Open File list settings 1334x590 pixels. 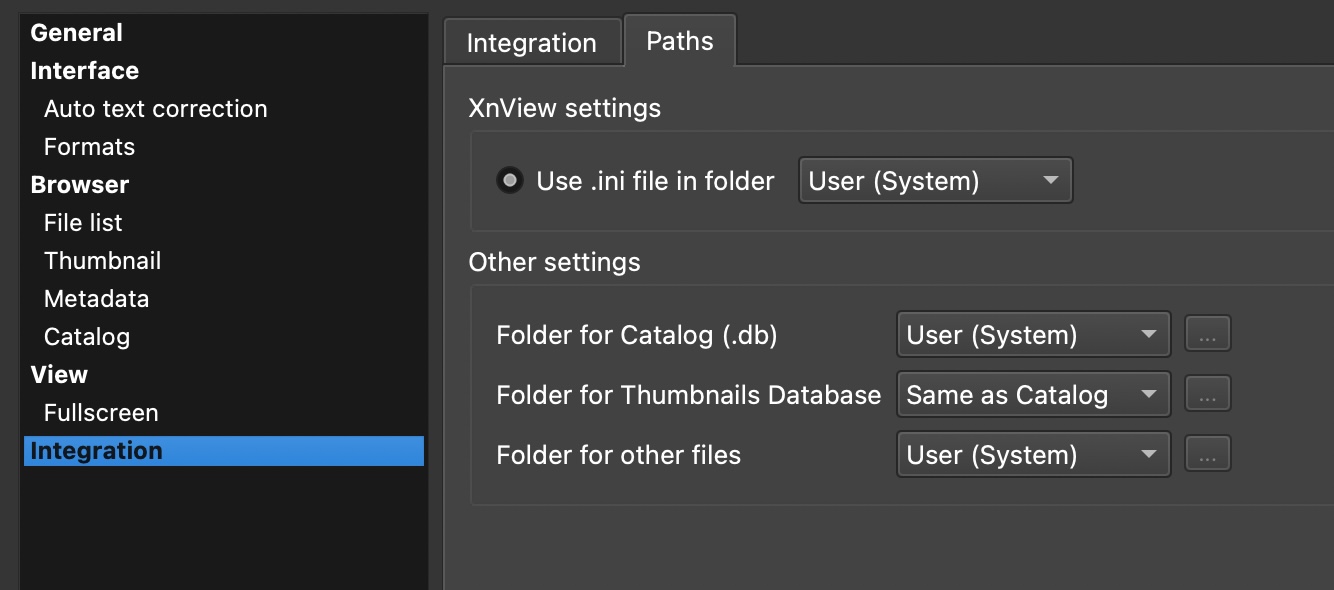[x=83, y=223]
